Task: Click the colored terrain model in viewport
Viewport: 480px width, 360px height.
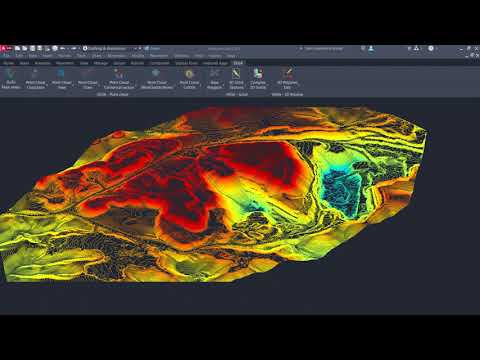Action: point(213,193)
